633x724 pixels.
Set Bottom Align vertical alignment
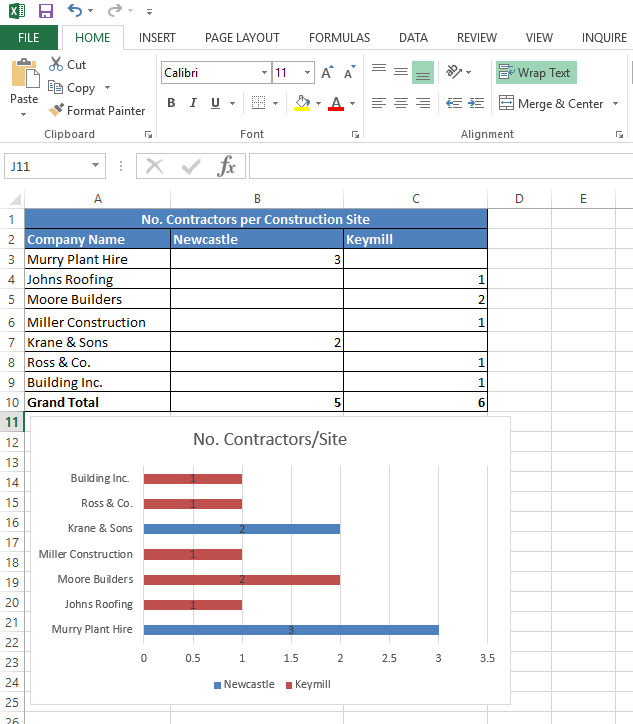pyautogui.click(x=423, y=72)
